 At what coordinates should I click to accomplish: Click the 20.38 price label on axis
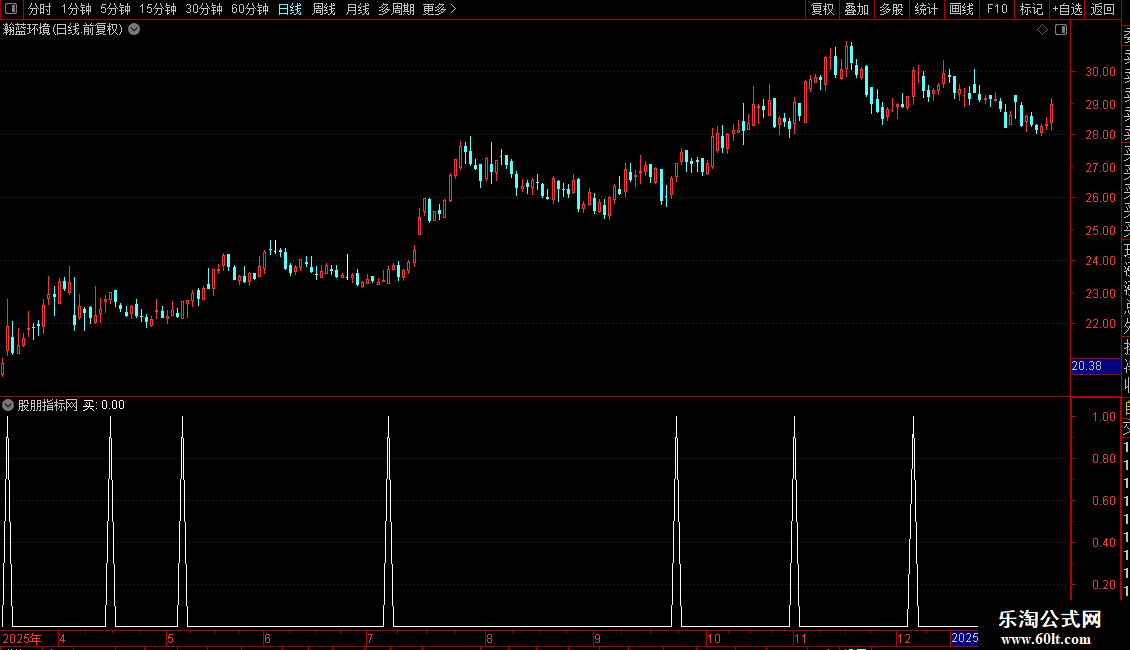pyautogui.click(x=1096, y=366)
